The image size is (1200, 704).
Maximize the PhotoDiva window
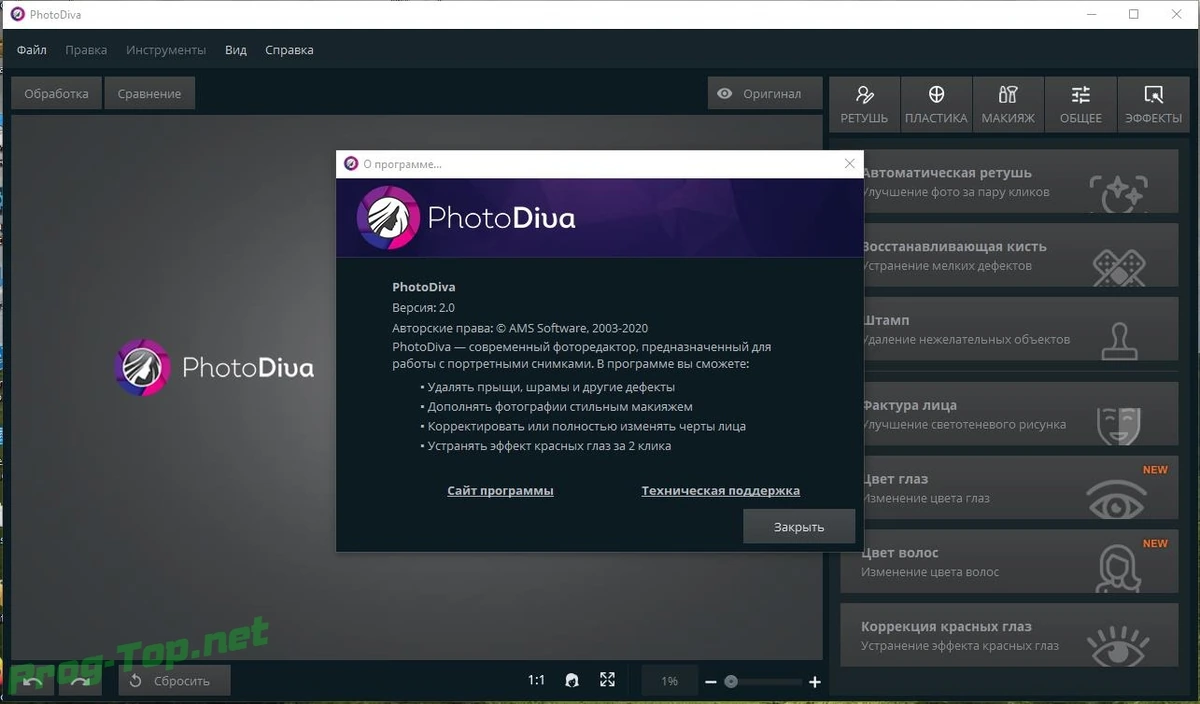click(x=1133, y=14)
